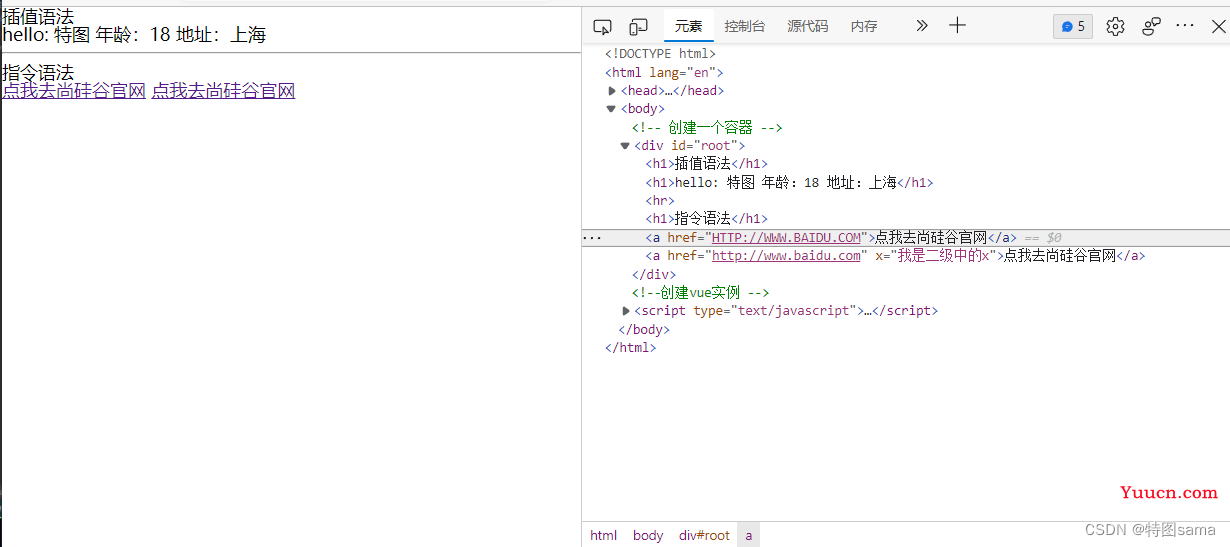The height and width of the screenshot is (547, 1230).
Task: Close the DevTools panel
Action: click(x=1218, y=26)
